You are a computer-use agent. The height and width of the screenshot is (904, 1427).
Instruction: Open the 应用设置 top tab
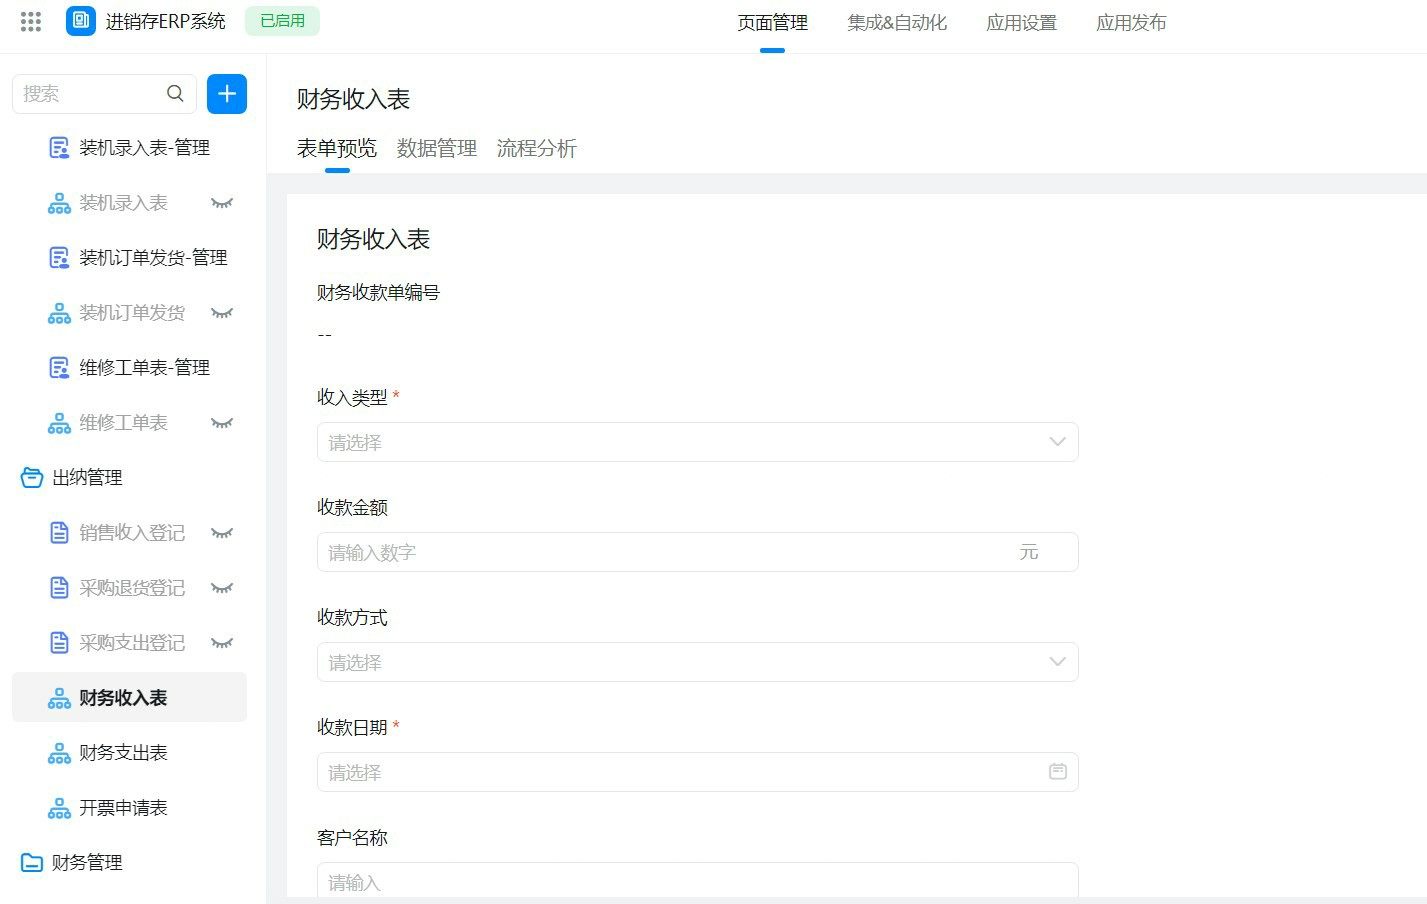click(x=1021, y=23)
